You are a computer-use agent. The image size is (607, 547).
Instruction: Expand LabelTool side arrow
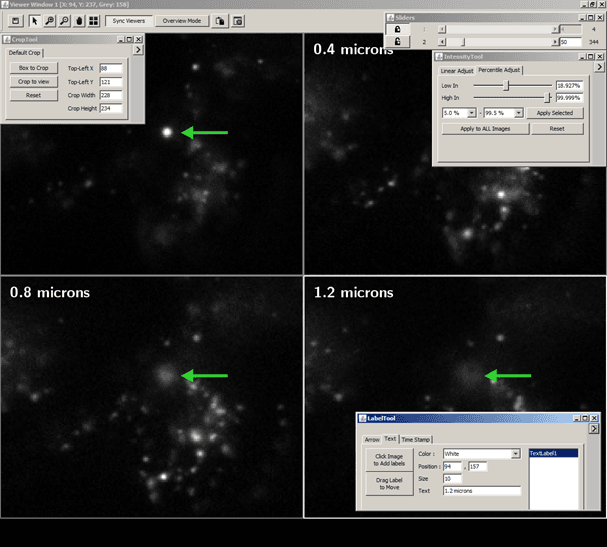pos(593,429)
